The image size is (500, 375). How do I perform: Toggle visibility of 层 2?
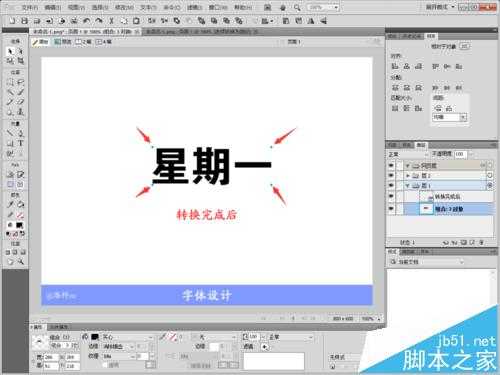391,175
